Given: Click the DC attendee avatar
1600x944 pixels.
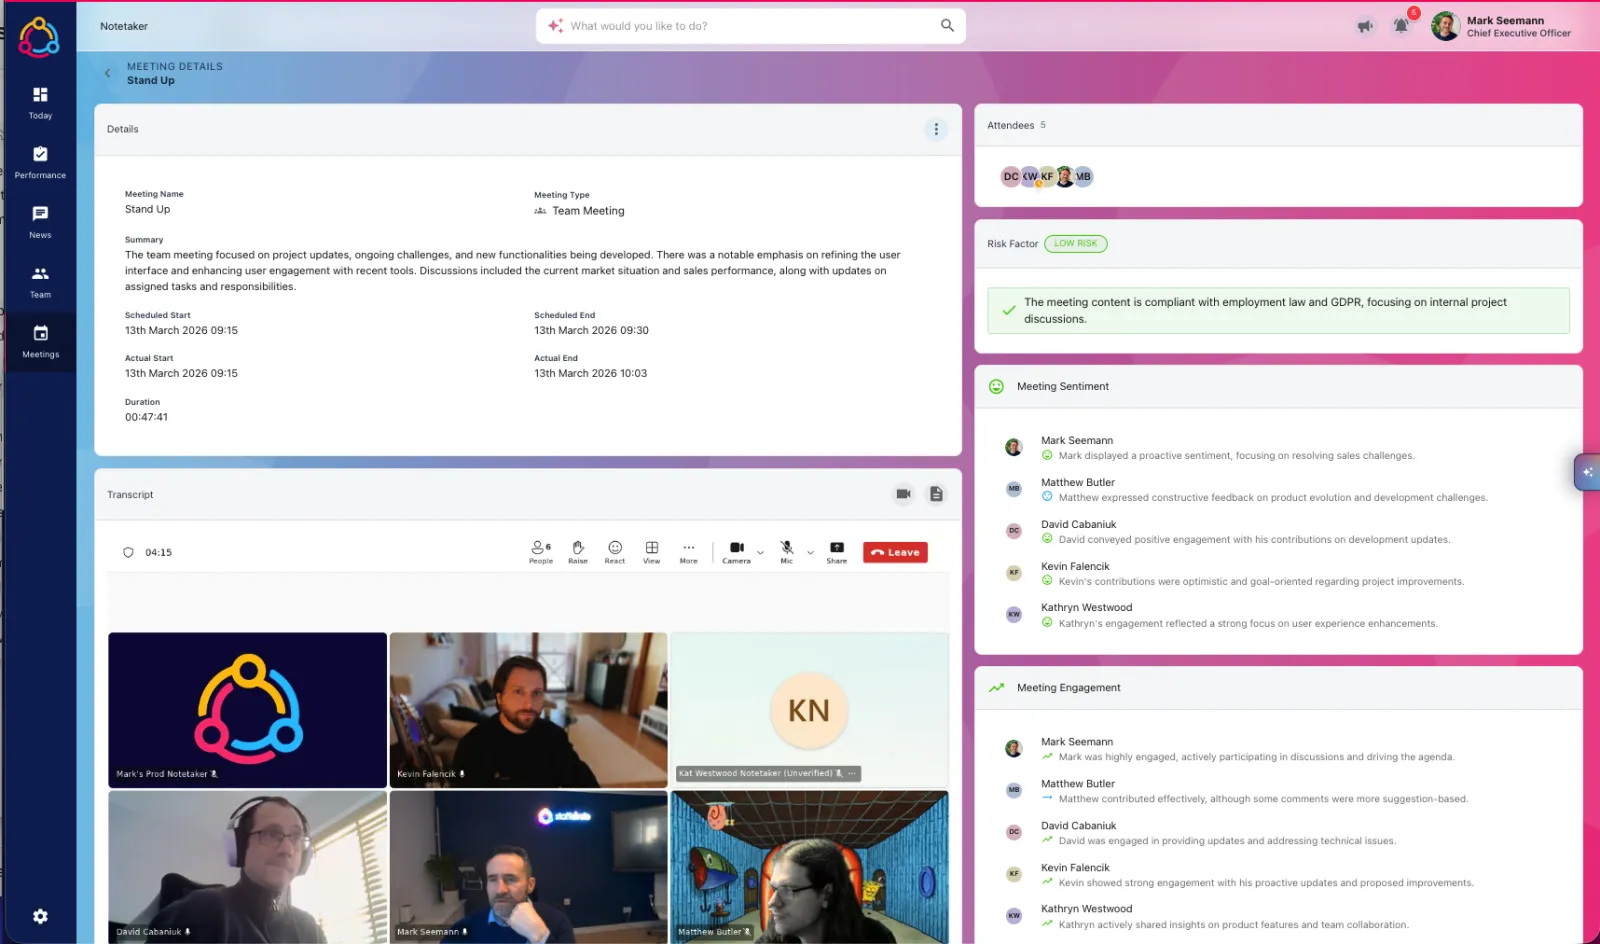Looking at the screenshot, I should tap(1011, 177).
